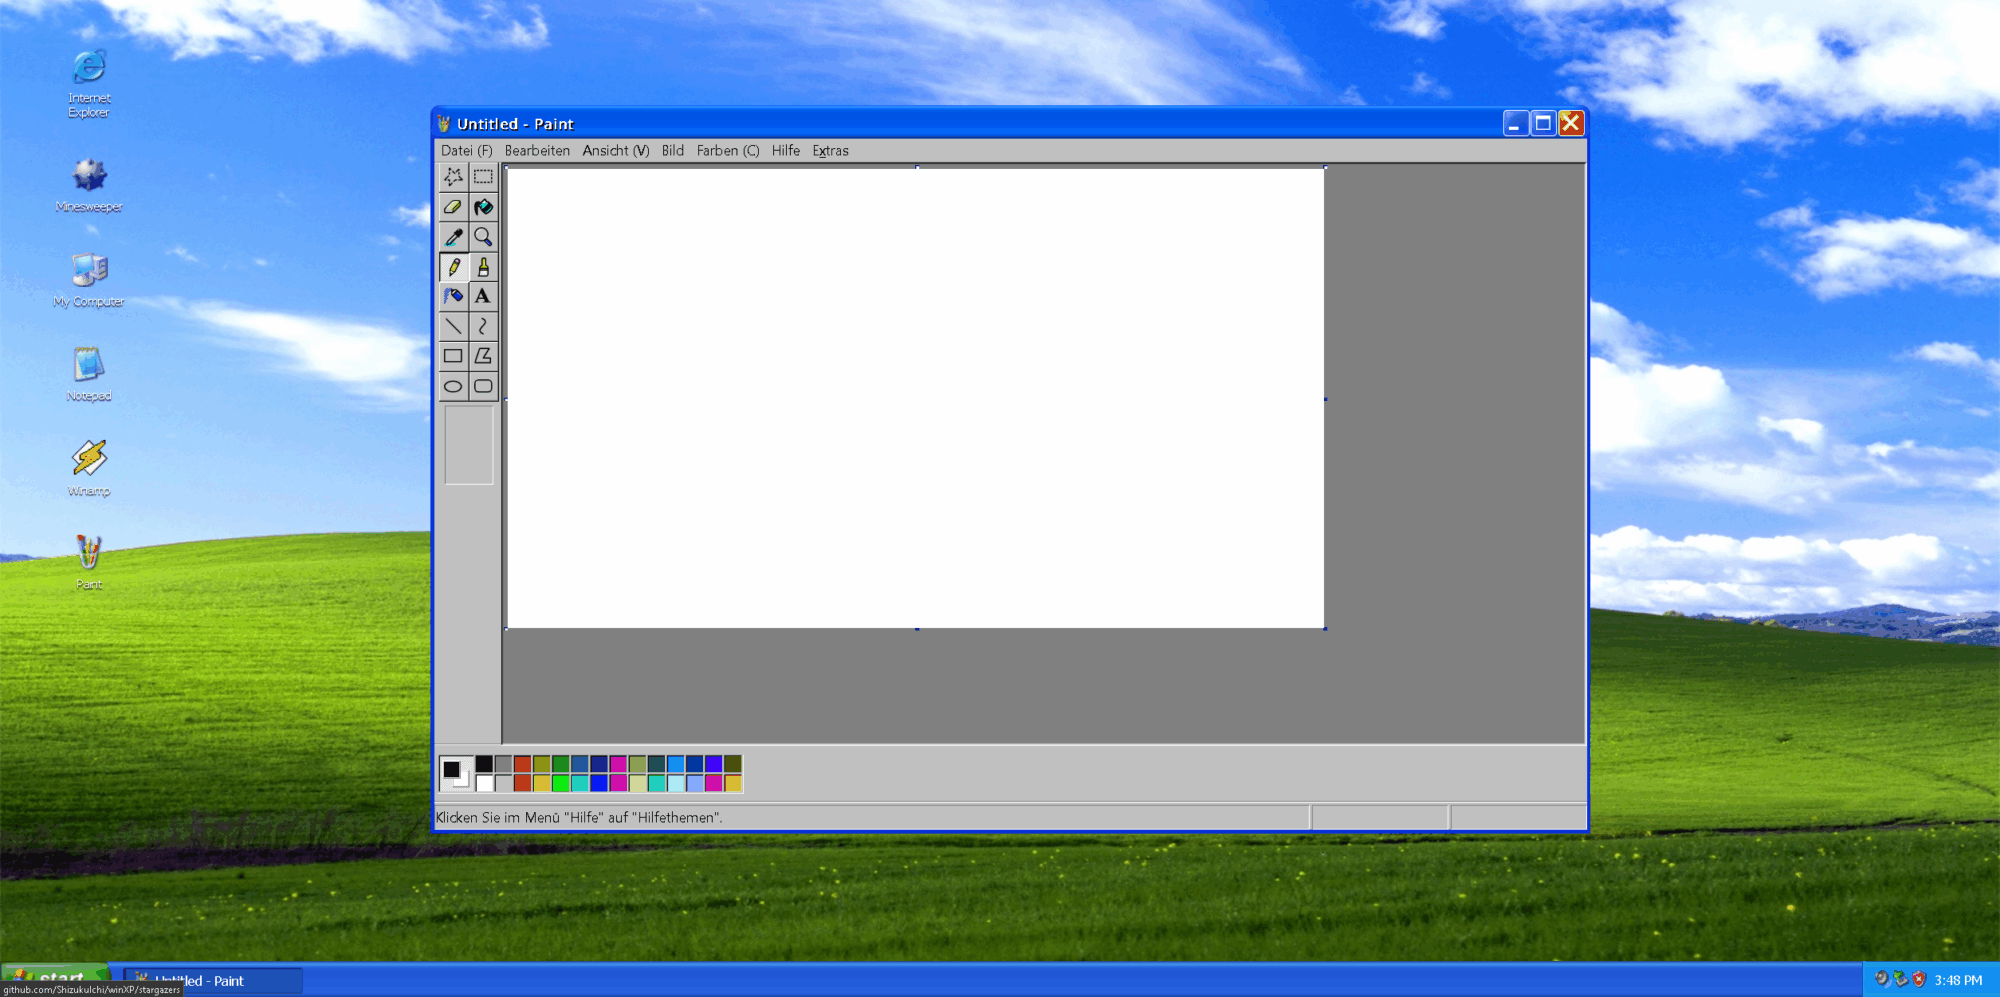Click the foreground/background color indicator box

[456, 773]
